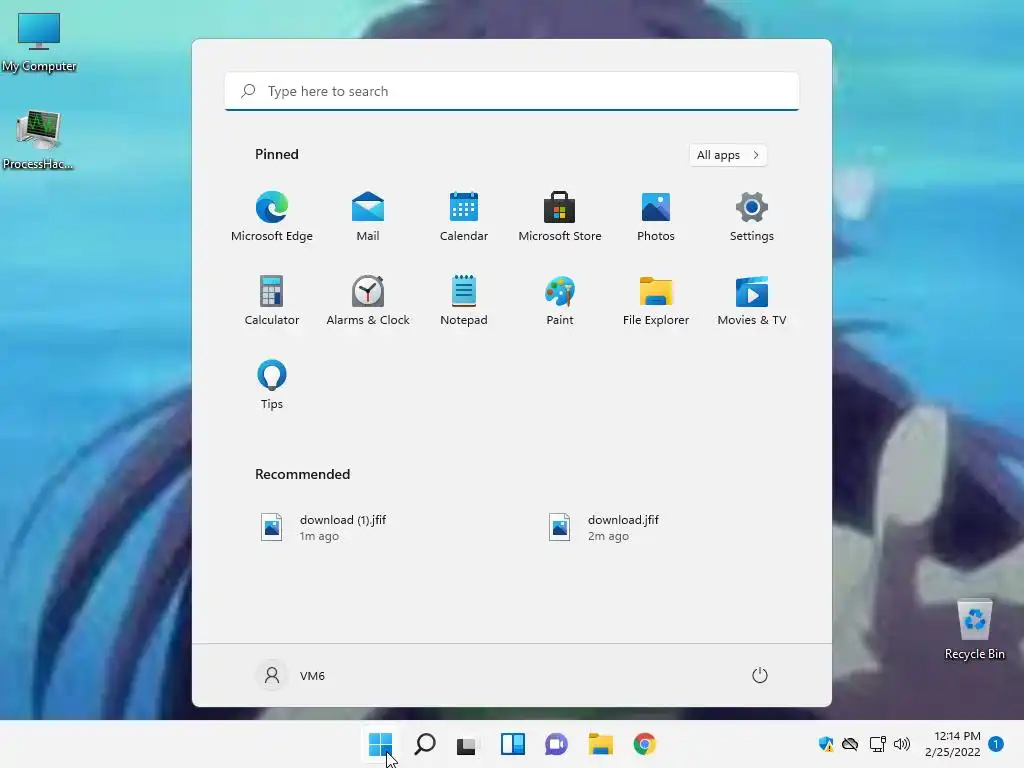
Task: Expand the All apps list
Action: tap(728, 155)
